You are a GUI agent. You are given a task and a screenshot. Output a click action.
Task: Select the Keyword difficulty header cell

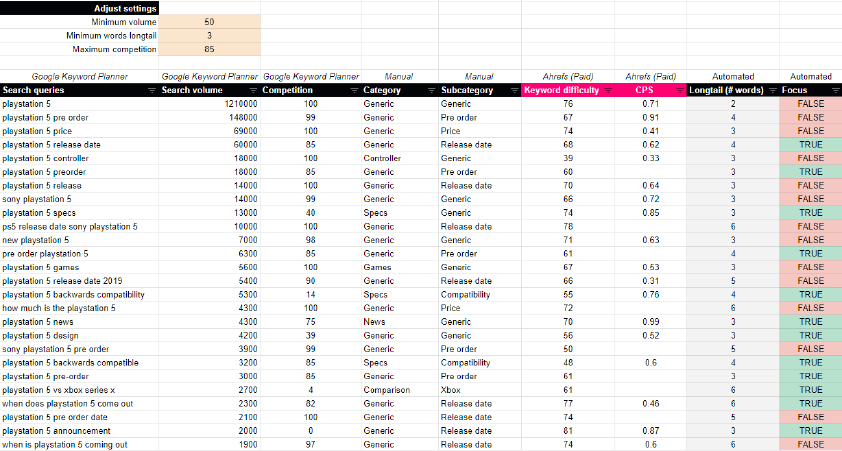pos(568,90)
